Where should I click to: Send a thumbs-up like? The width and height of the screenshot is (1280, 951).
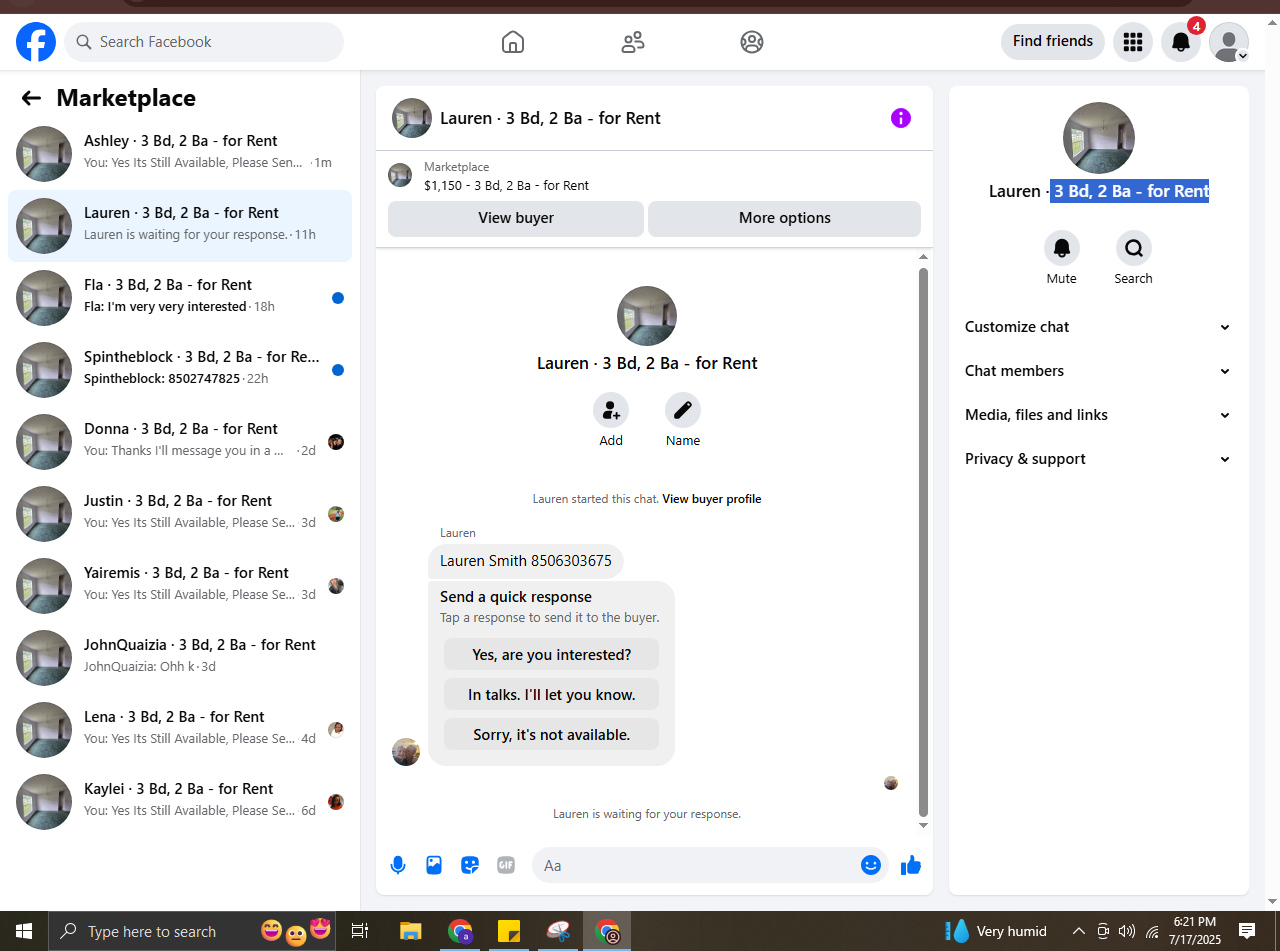(911, 865)
